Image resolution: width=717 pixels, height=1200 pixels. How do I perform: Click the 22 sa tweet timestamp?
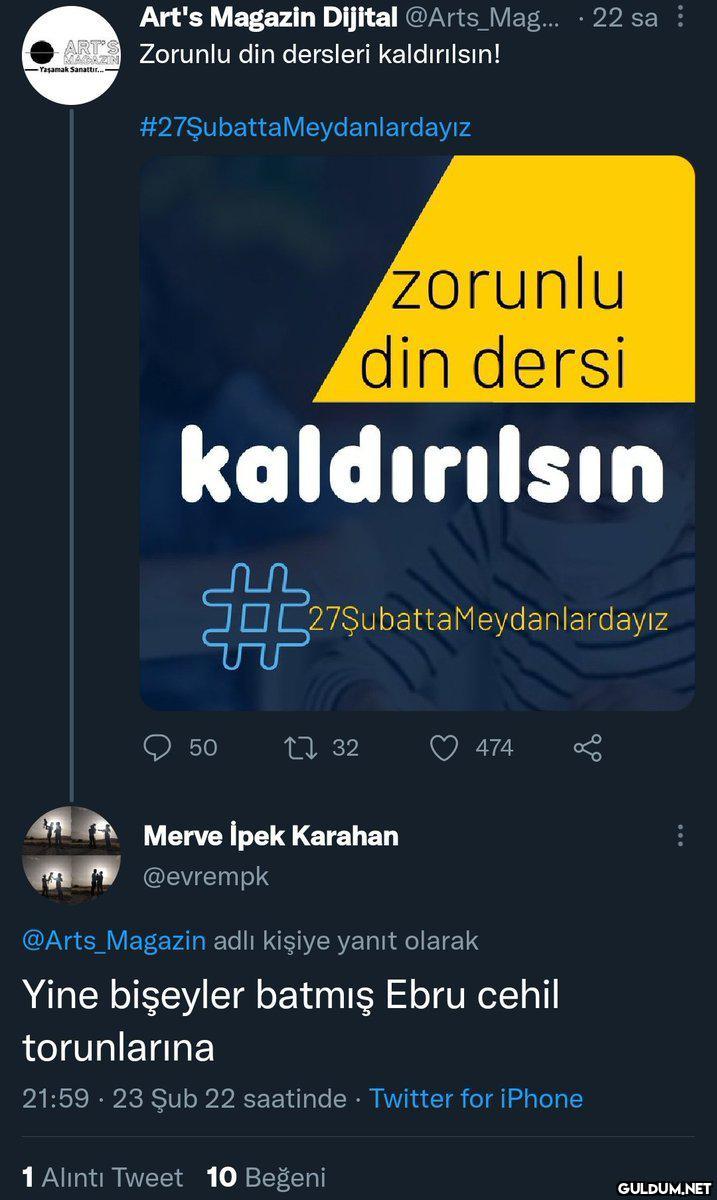point(625,17)
